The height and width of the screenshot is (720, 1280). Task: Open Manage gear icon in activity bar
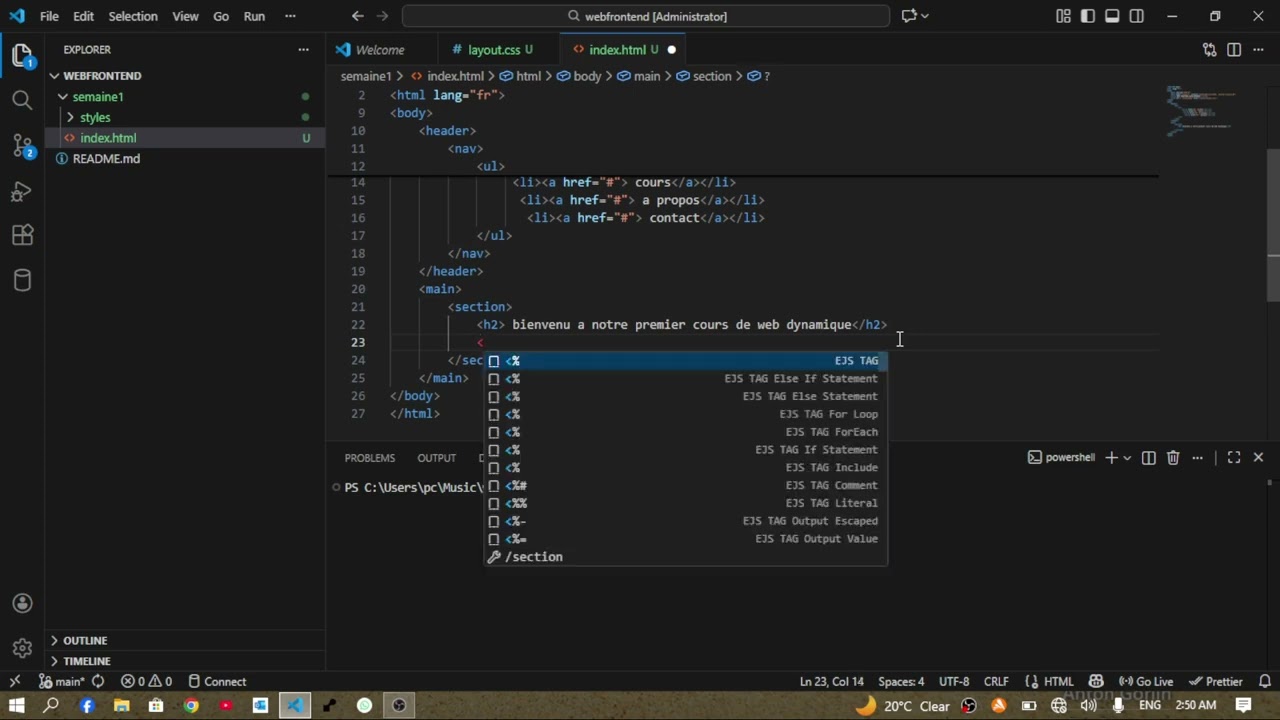22,647
